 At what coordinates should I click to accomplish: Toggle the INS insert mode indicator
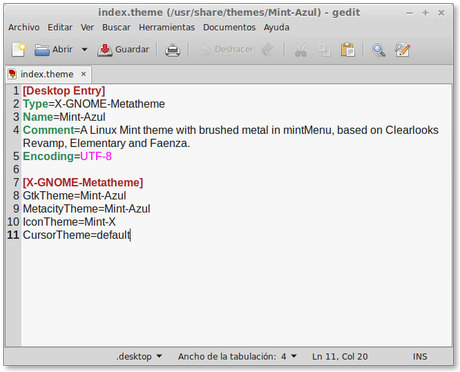[x=420, y=356]
